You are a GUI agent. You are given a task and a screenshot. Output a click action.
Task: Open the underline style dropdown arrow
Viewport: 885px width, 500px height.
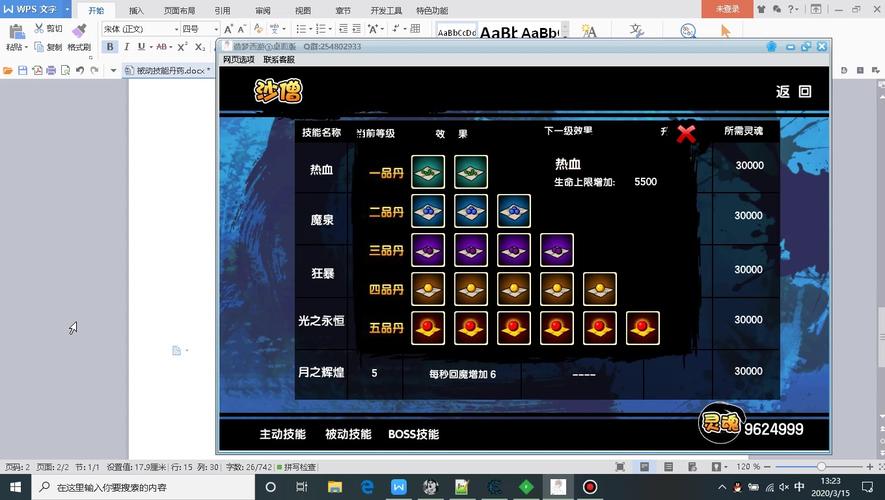(x=151, y=47)
